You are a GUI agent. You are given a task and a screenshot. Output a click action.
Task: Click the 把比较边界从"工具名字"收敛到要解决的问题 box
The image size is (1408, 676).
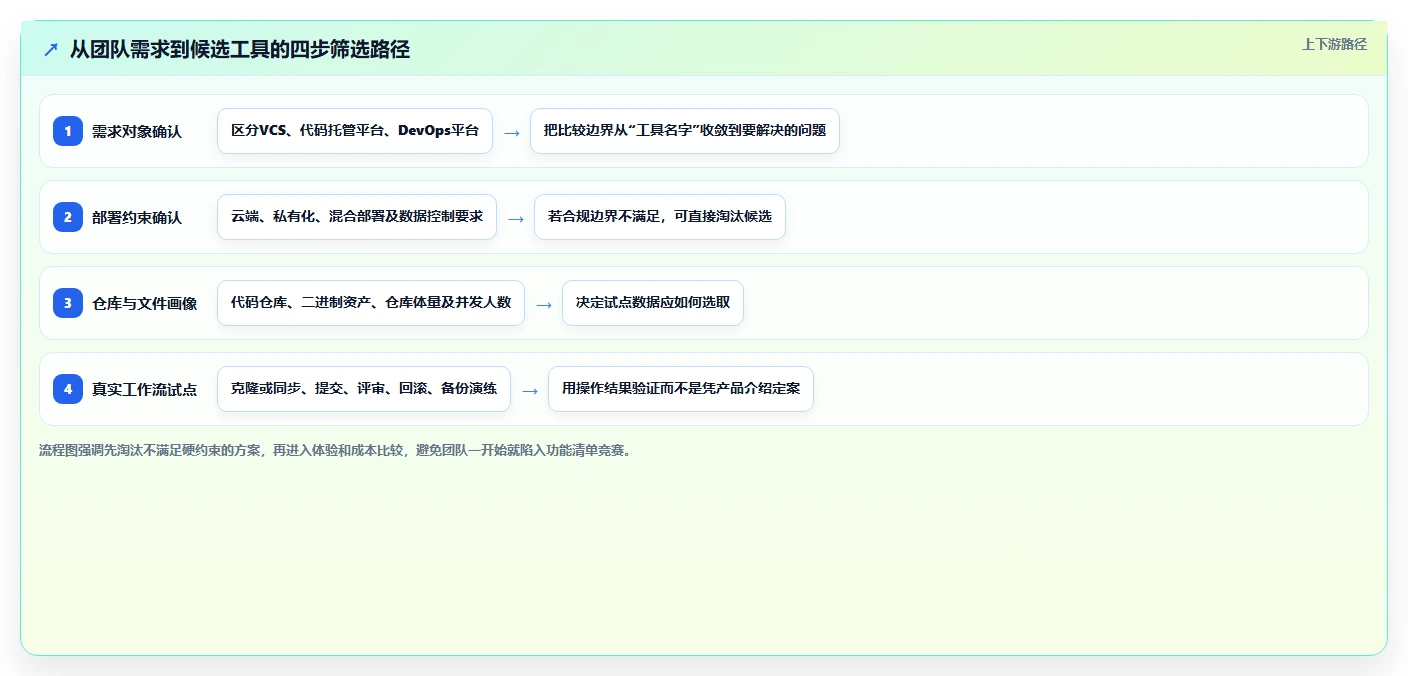tap(685, 131)
